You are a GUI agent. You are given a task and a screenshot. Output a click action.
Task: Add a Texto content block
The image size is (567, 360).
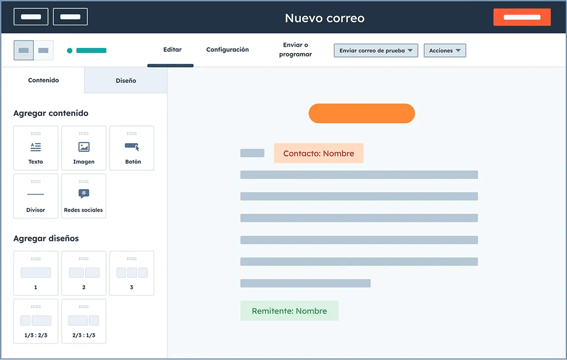36,148
